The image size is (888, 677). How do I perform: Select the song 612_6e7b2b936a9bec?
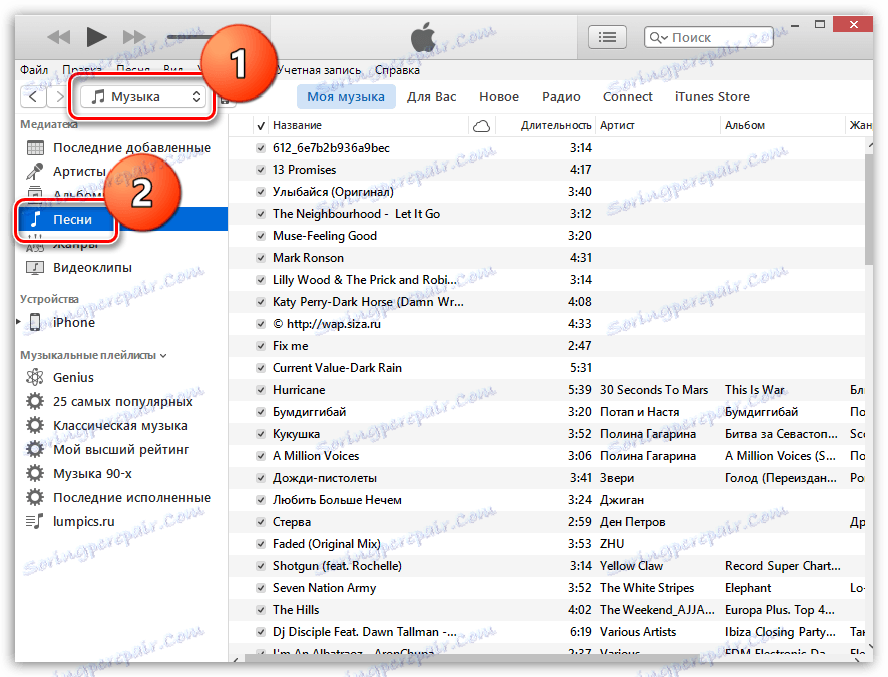click(x=331, y=148)
